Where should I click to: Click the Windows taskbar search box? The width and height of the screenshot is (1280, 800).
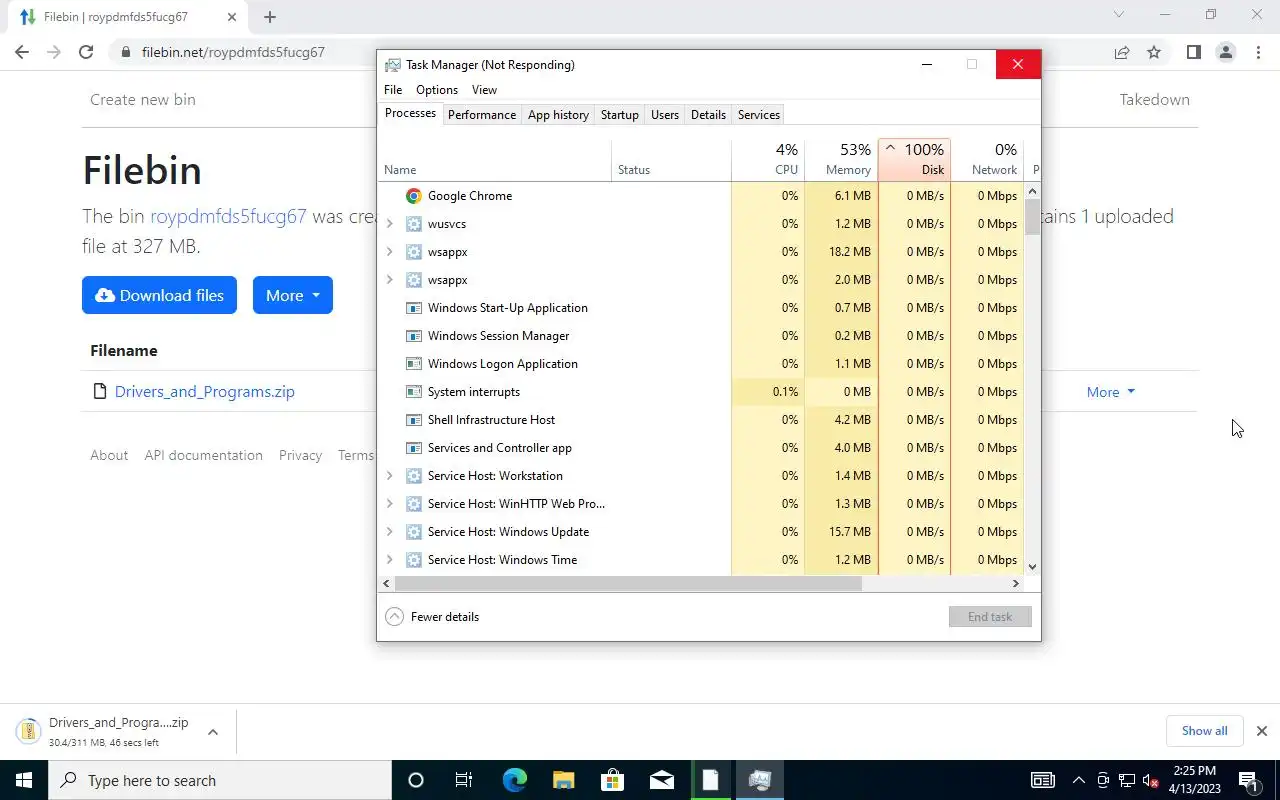(220, 780)
